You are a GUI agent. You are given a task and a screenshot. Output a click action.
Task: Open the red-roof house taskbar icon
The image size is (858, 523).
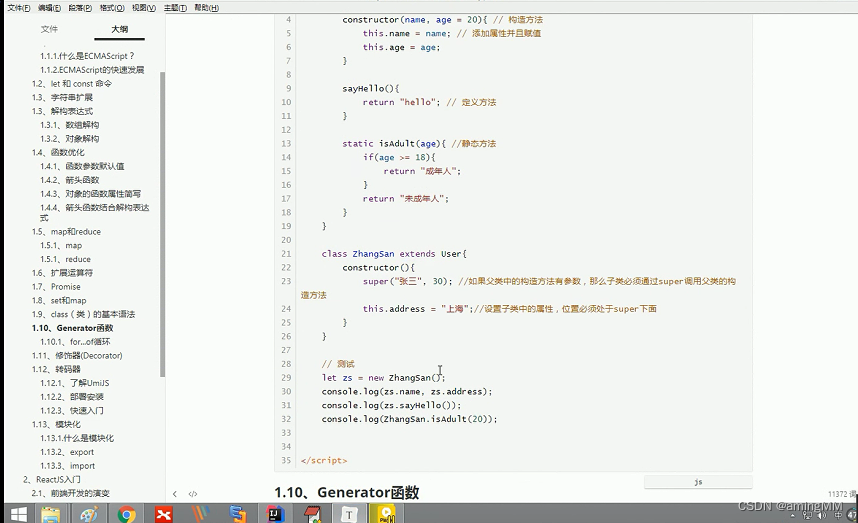pyautogui.click(x=312, y=514)
